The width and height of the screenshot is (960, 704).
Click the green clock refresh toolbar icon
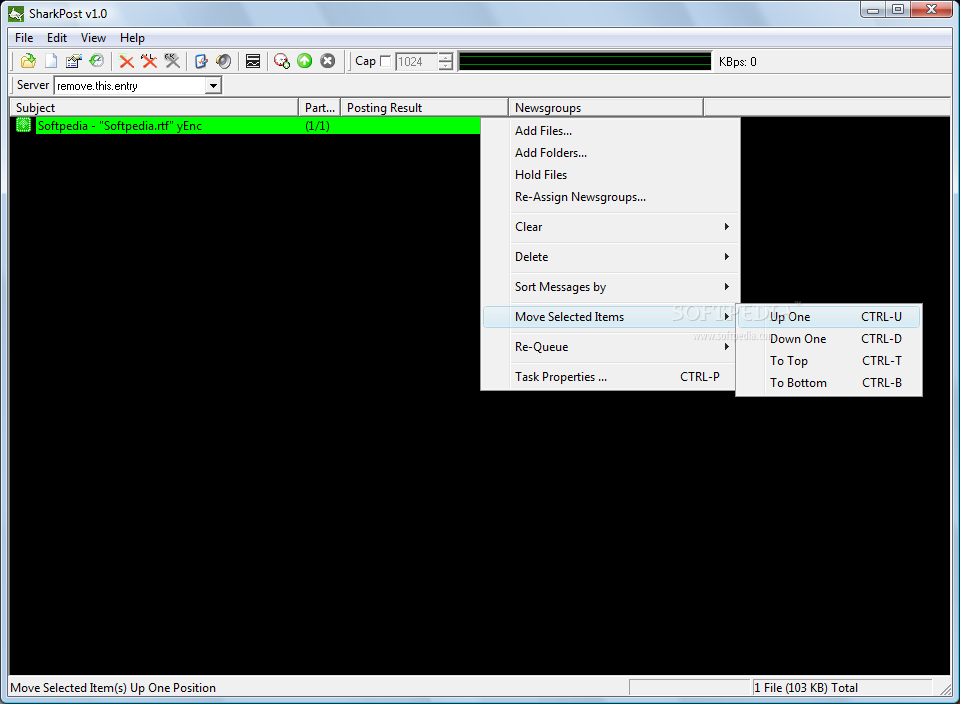point(97,61)
